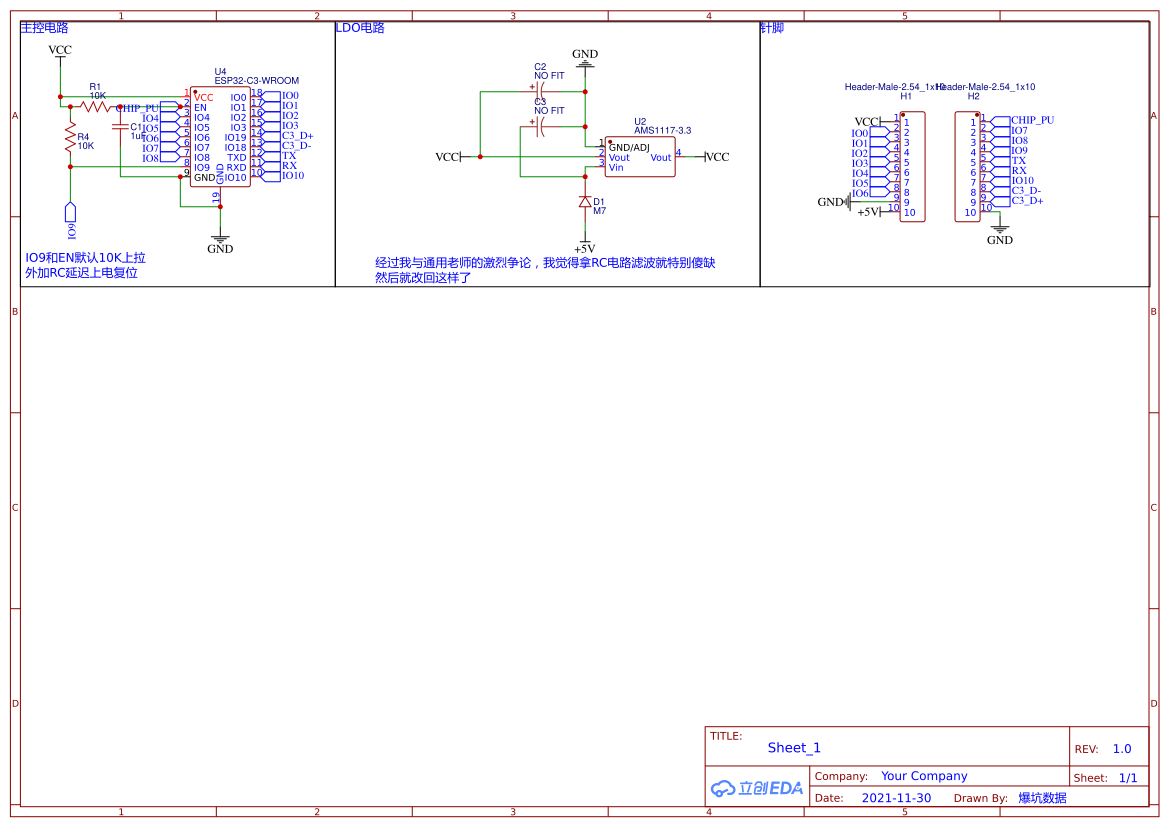The image size is (1169, 827).
Task: Click the note starting '经过我与通用老师的激烈争论'
Action: [545, 263]
